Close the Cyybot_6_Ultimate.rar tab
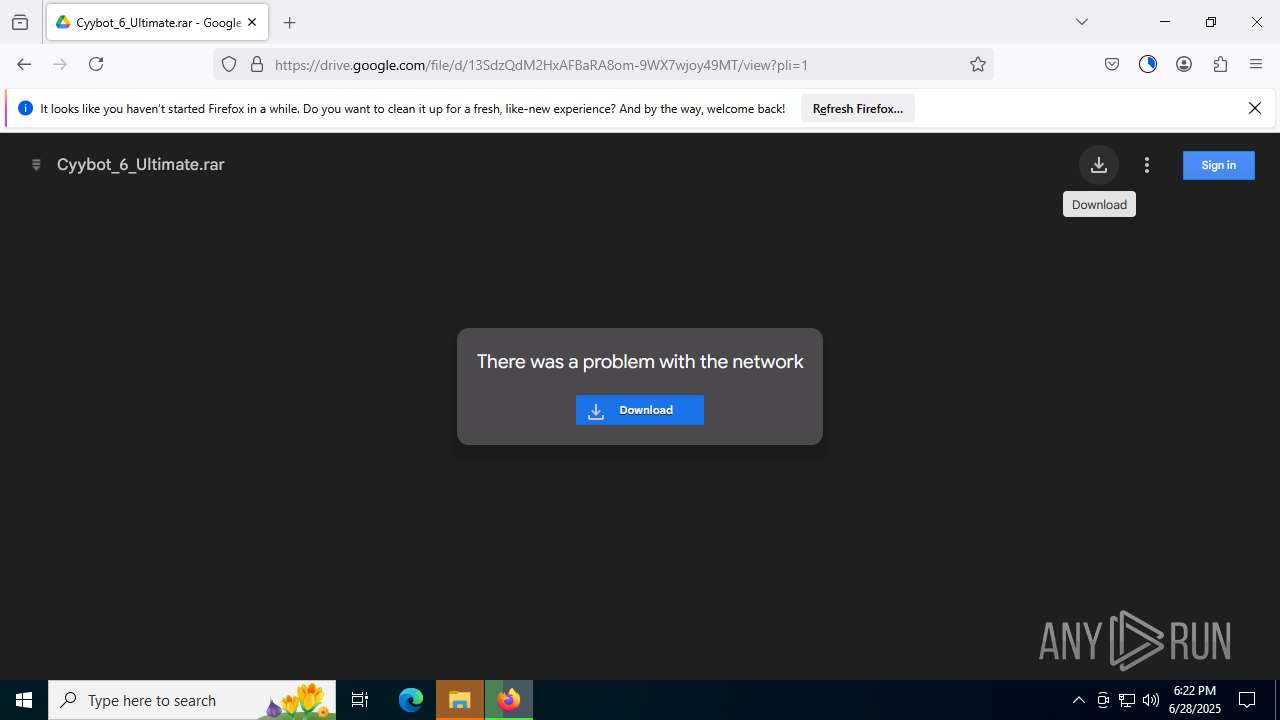Screen dimensions: 1280x720 tap(252, 22)
